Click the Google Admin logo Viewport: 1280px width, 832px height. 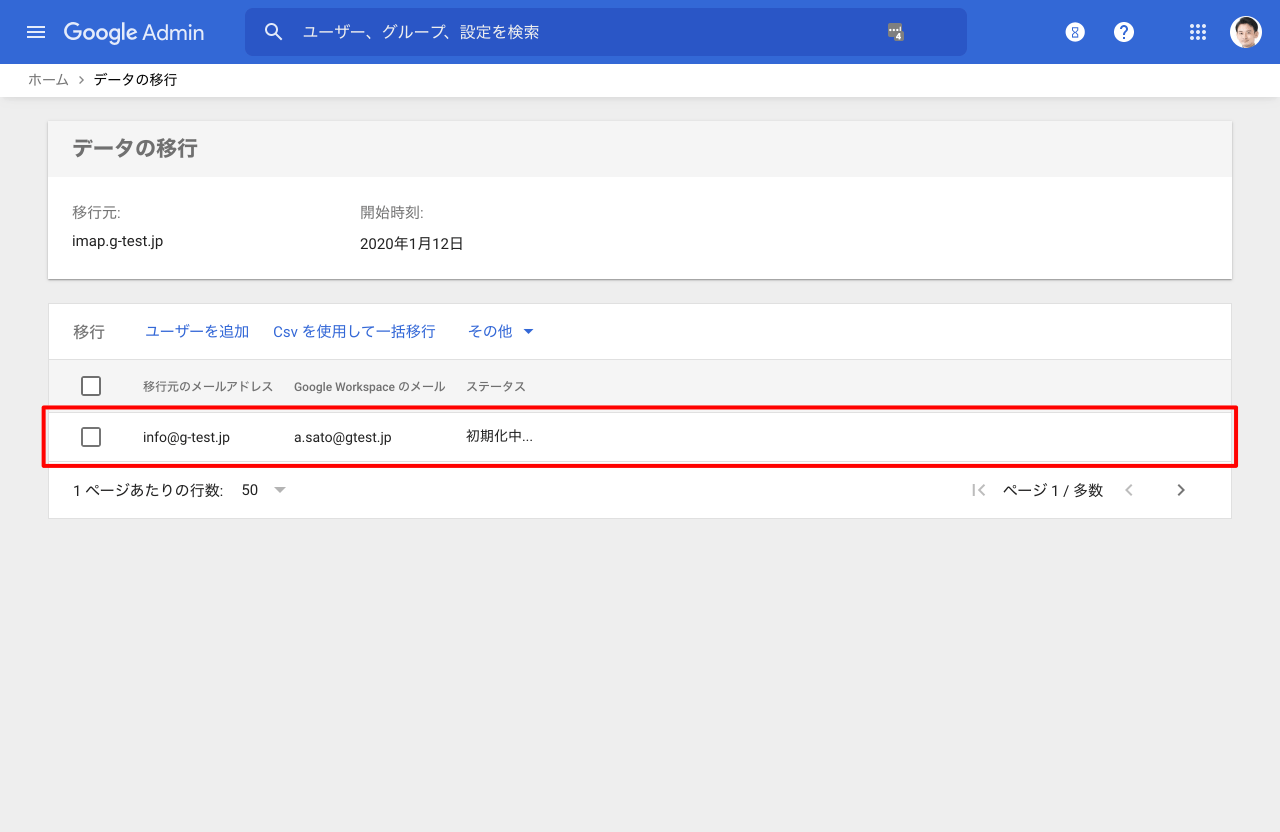tap(134, 32)
